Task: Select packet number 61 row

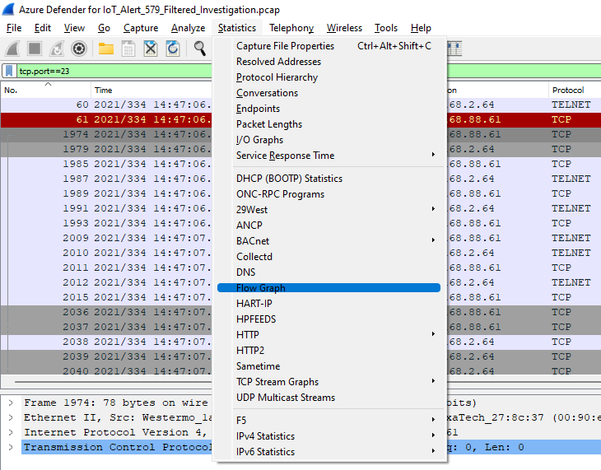Action: tap(106, 120)
